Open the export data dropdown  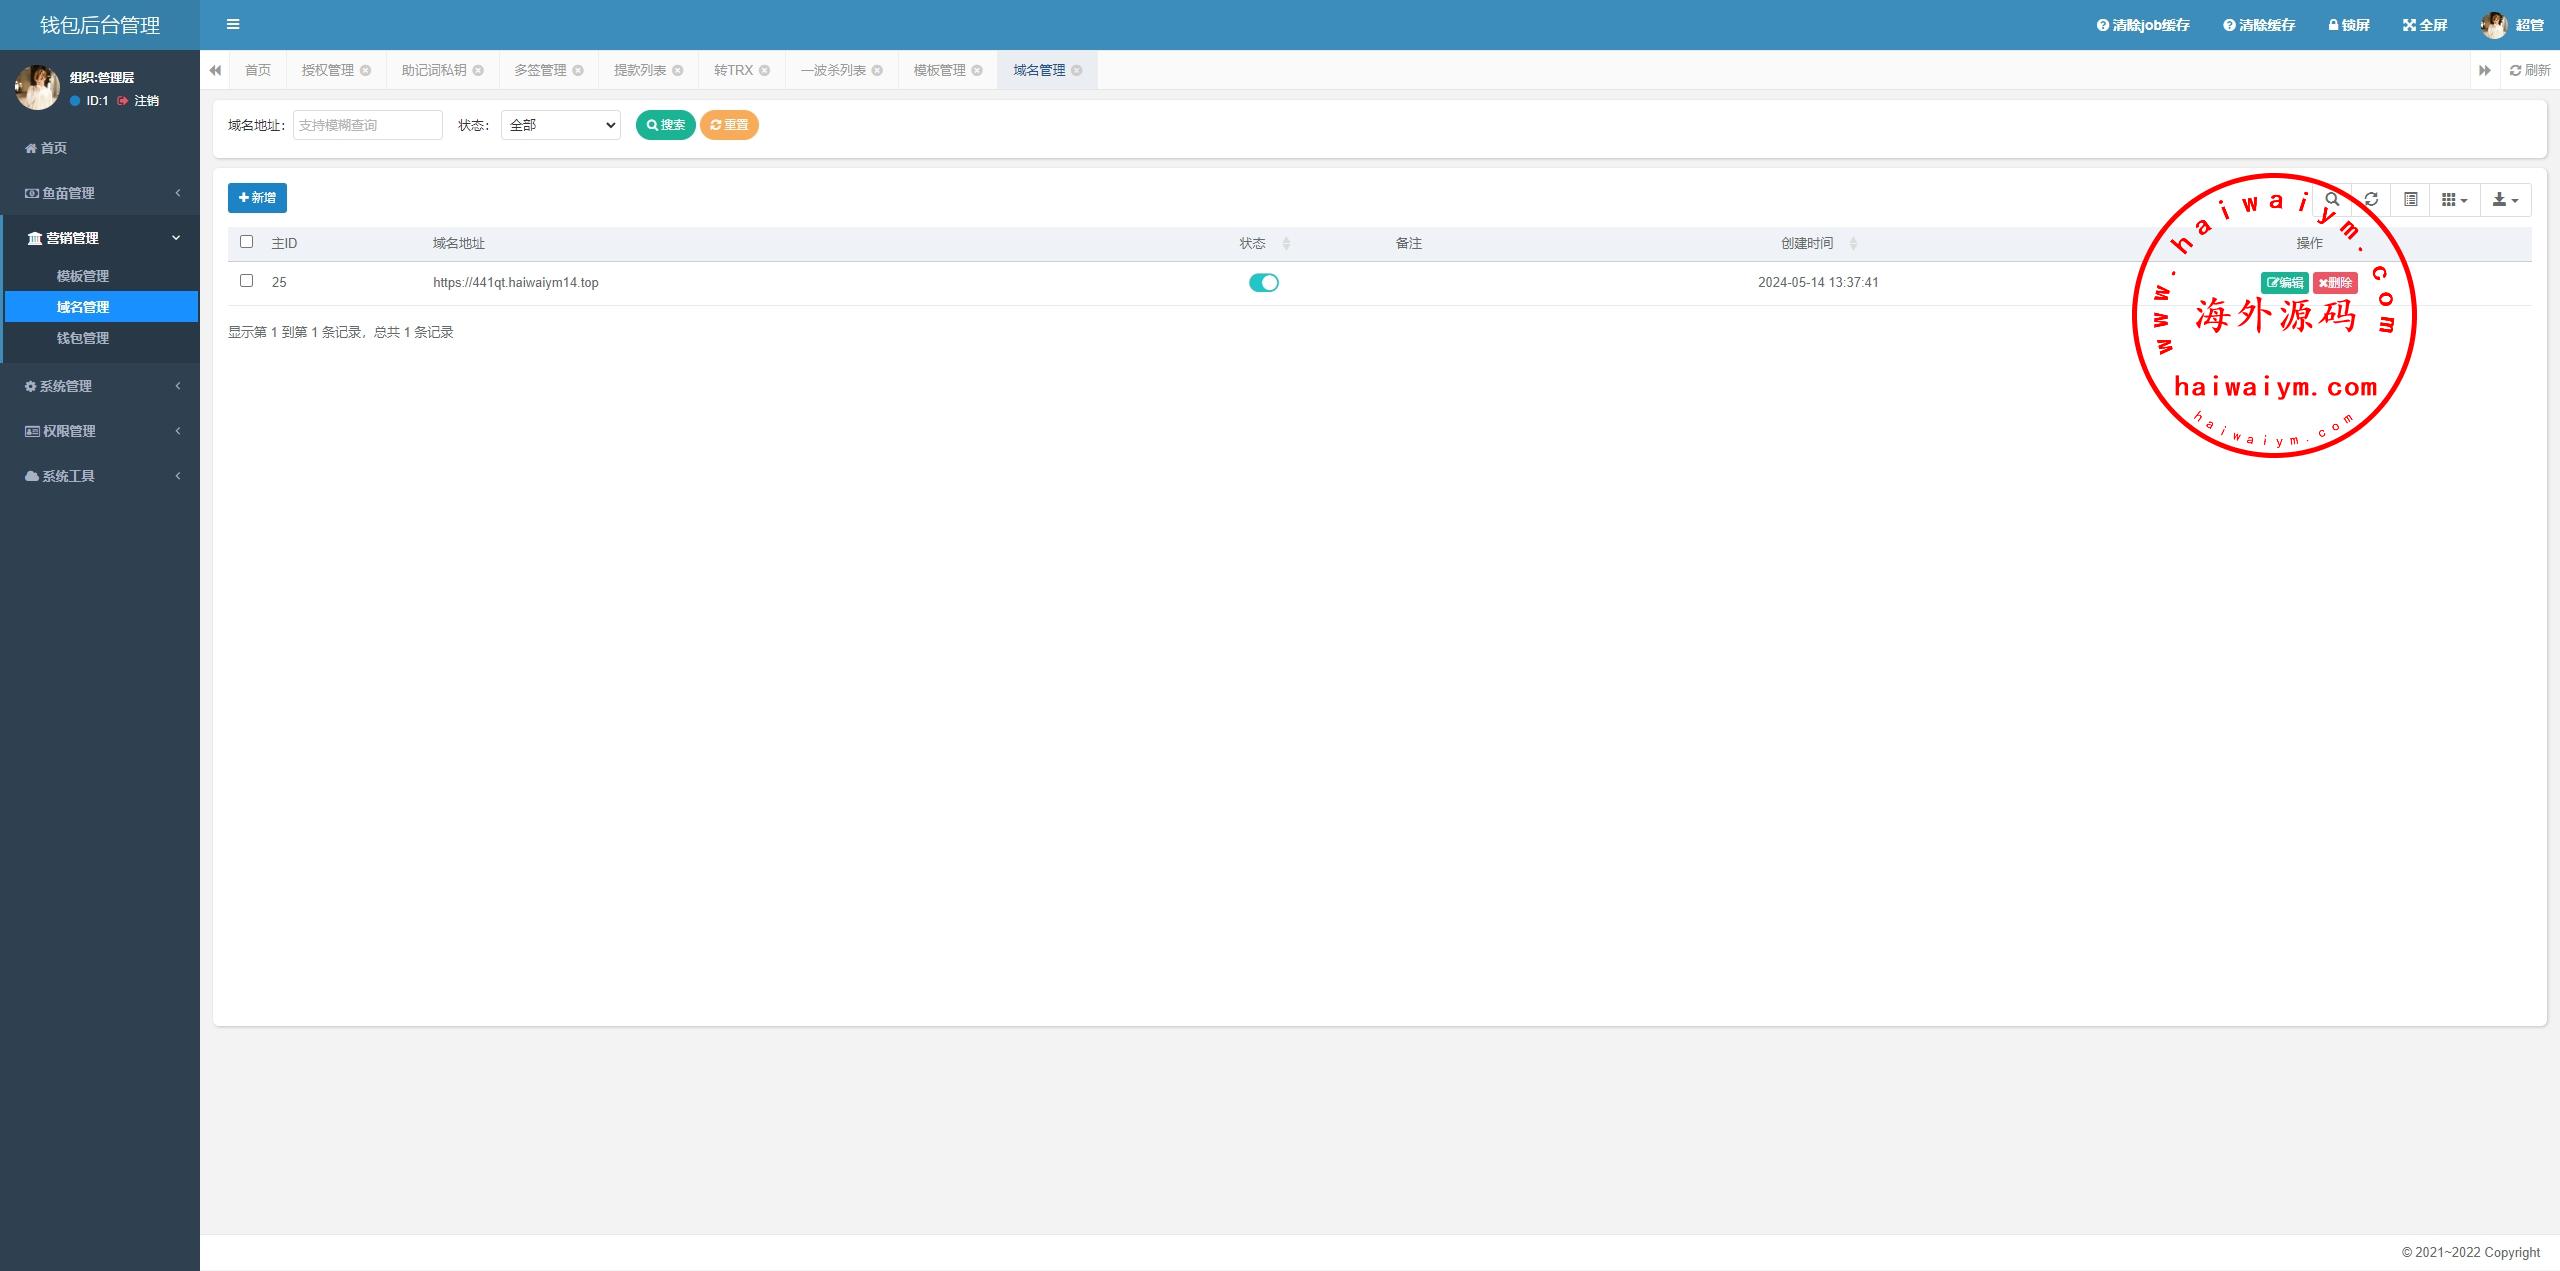pos(2505,199)
